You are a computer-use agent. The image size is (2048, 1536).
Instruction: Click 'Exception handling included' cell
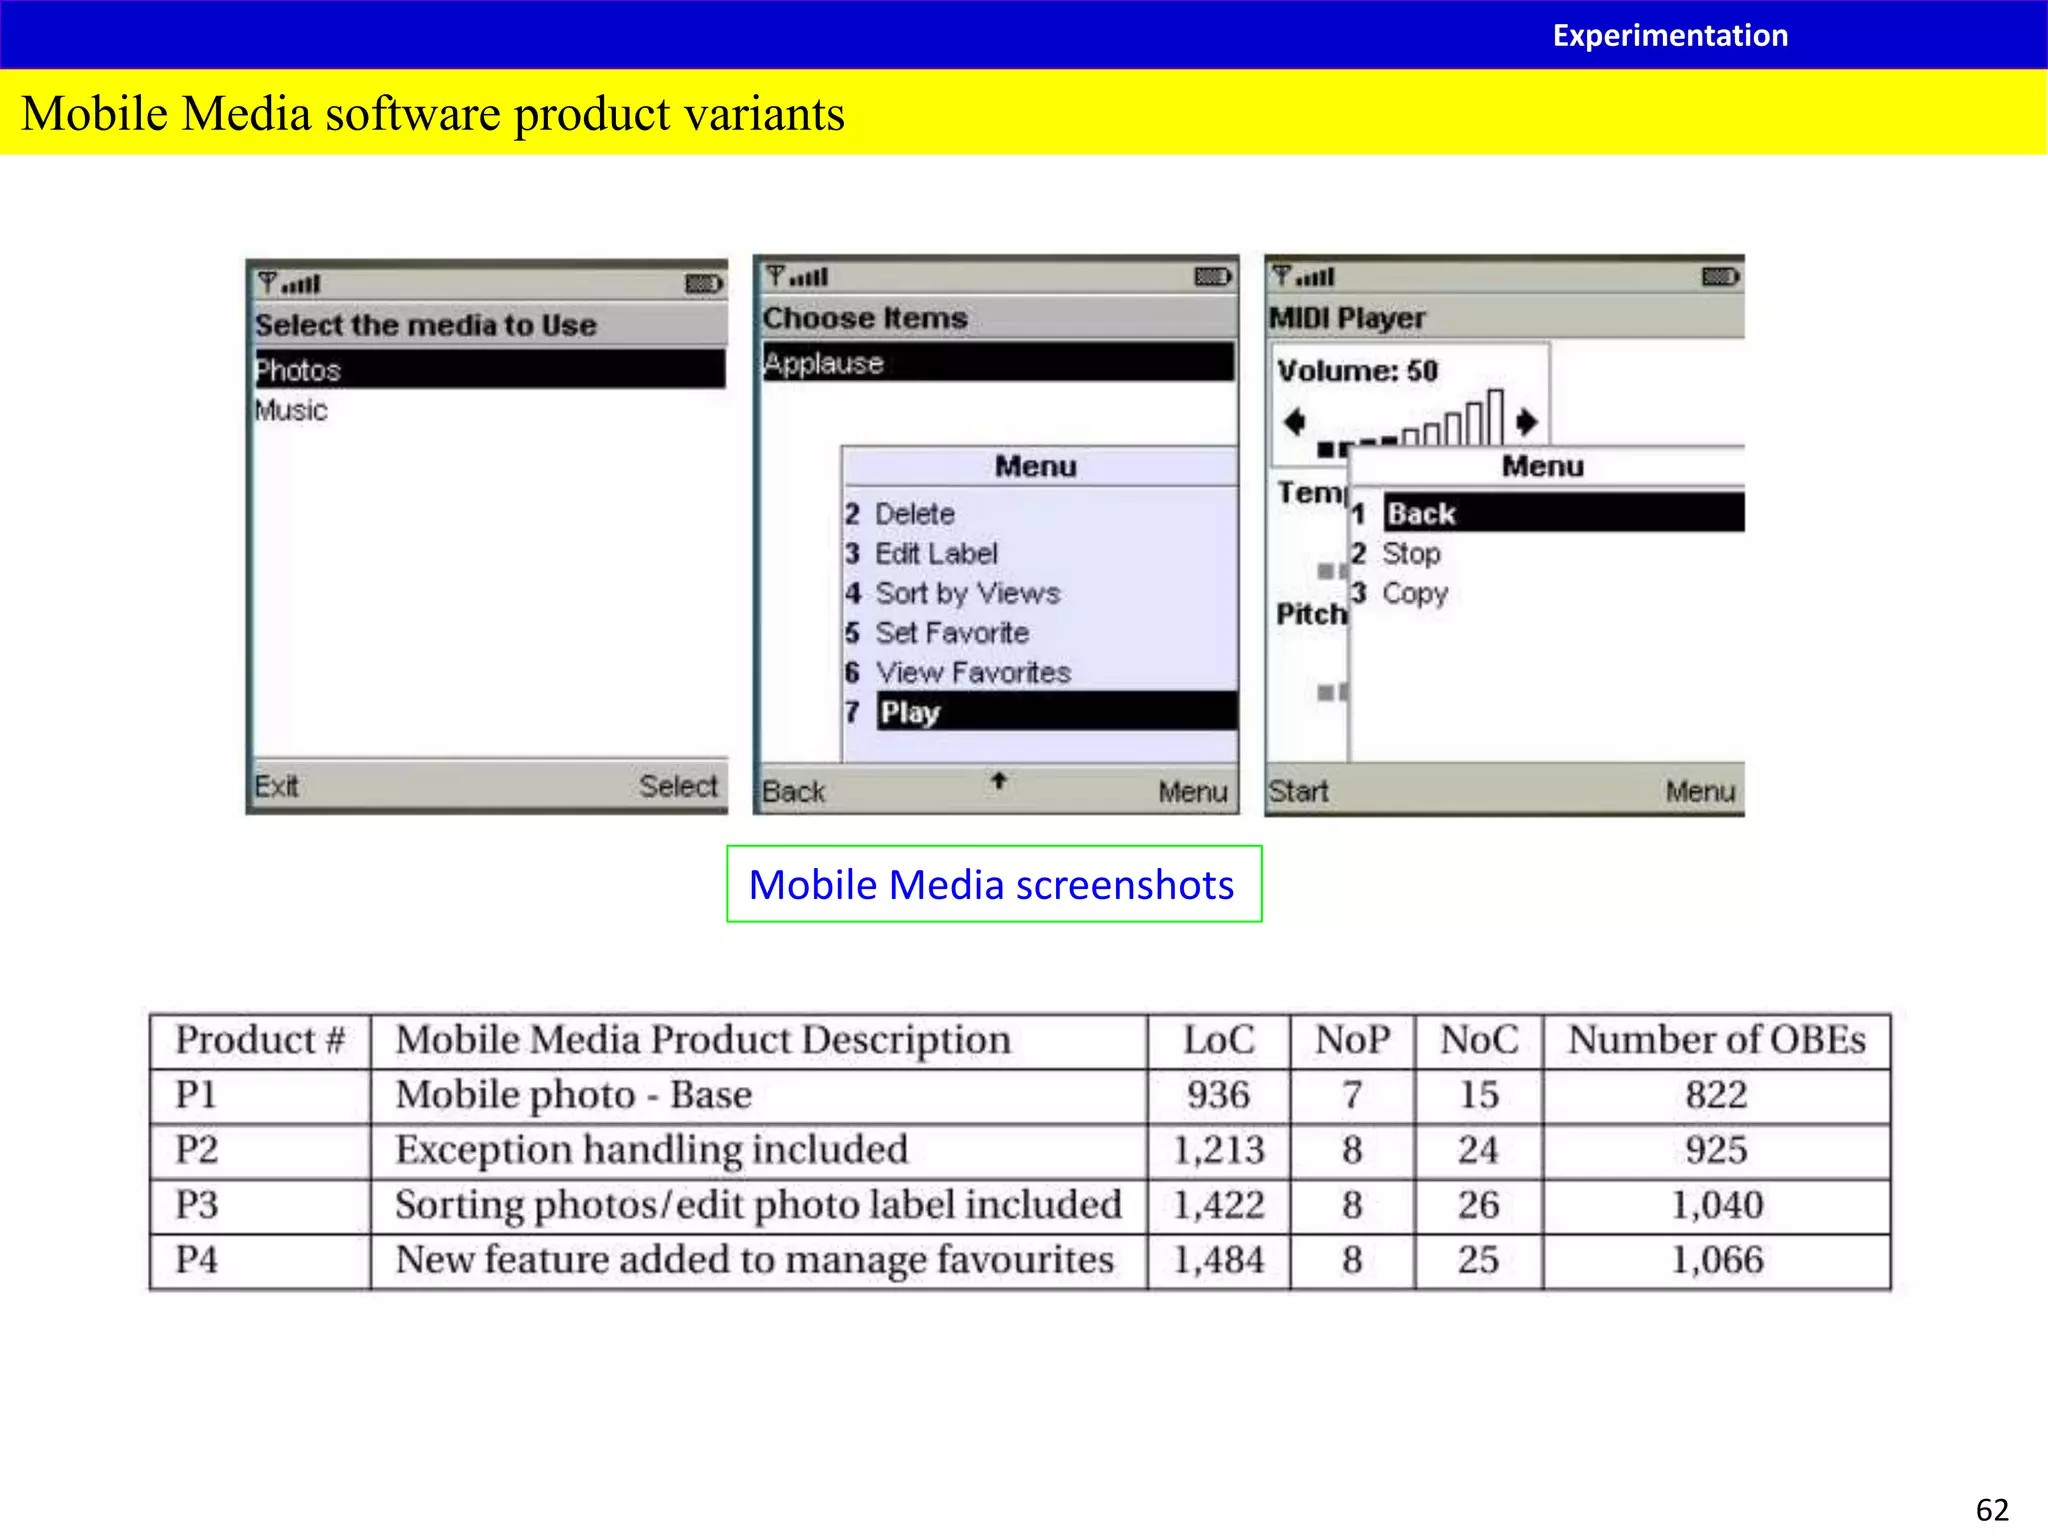(x=651, y=1150)
